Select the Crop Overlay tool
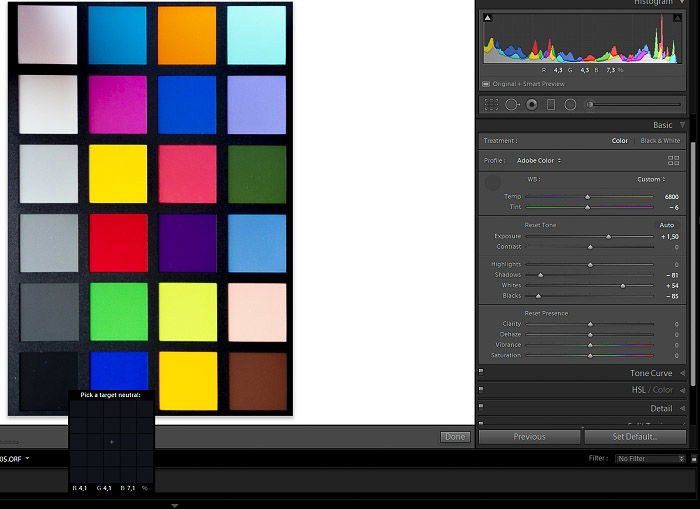 tap(491, 104)
